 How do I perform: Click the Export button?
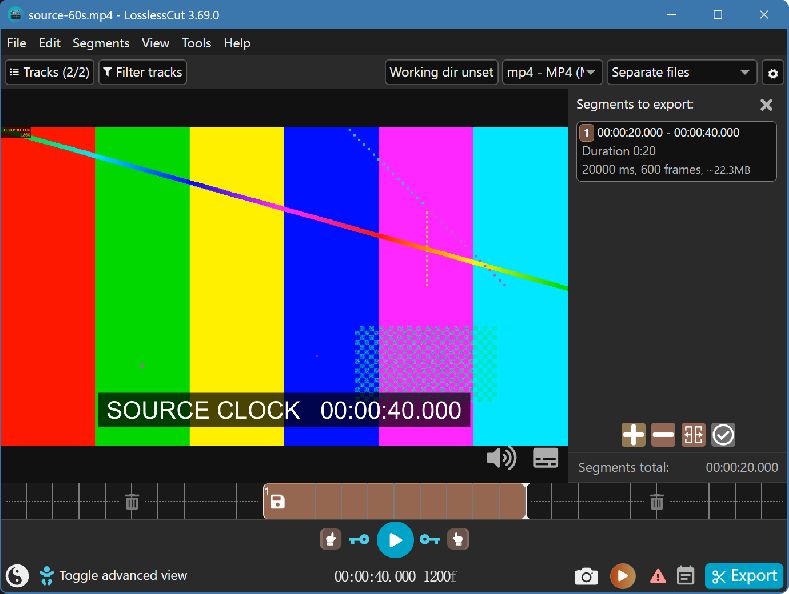744,576
